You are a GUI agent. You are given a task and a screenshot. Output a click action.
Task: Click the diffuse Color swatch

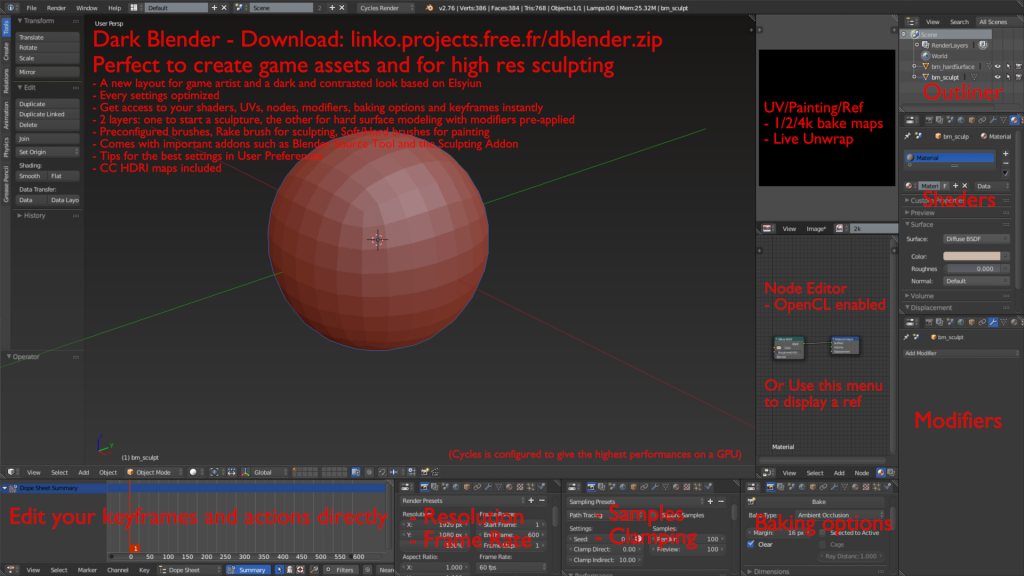click(x=972, y=256)
